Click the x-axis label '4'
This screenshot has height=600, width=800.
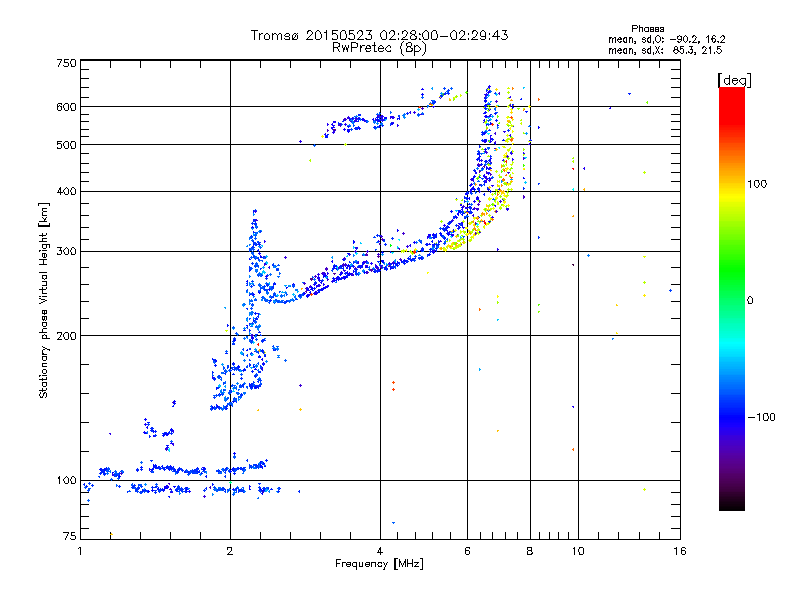point(380,551)
